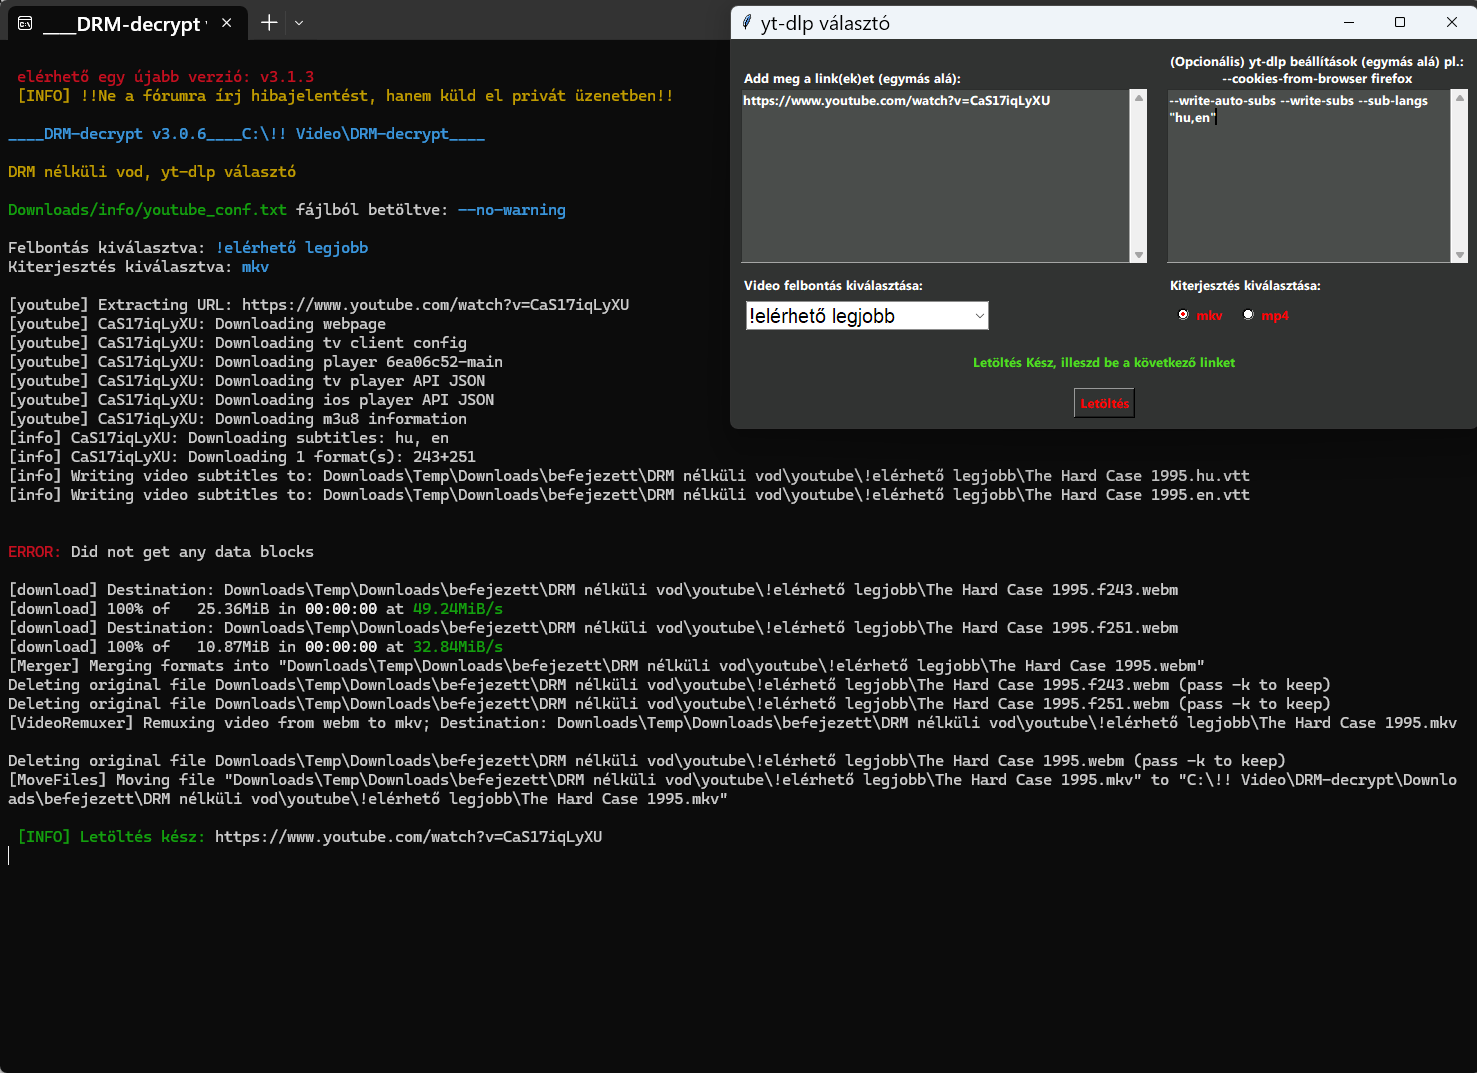Click the '[INFO] !!Ne a fórumra írj' warning line
The width and height of the screenshot is (1477, 1073).
(x=345, y=96)
